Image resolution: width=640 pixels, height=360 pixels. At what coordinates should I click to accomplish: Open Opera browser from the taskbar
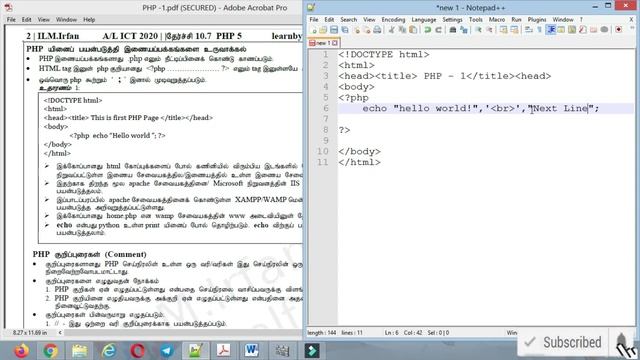138,351
